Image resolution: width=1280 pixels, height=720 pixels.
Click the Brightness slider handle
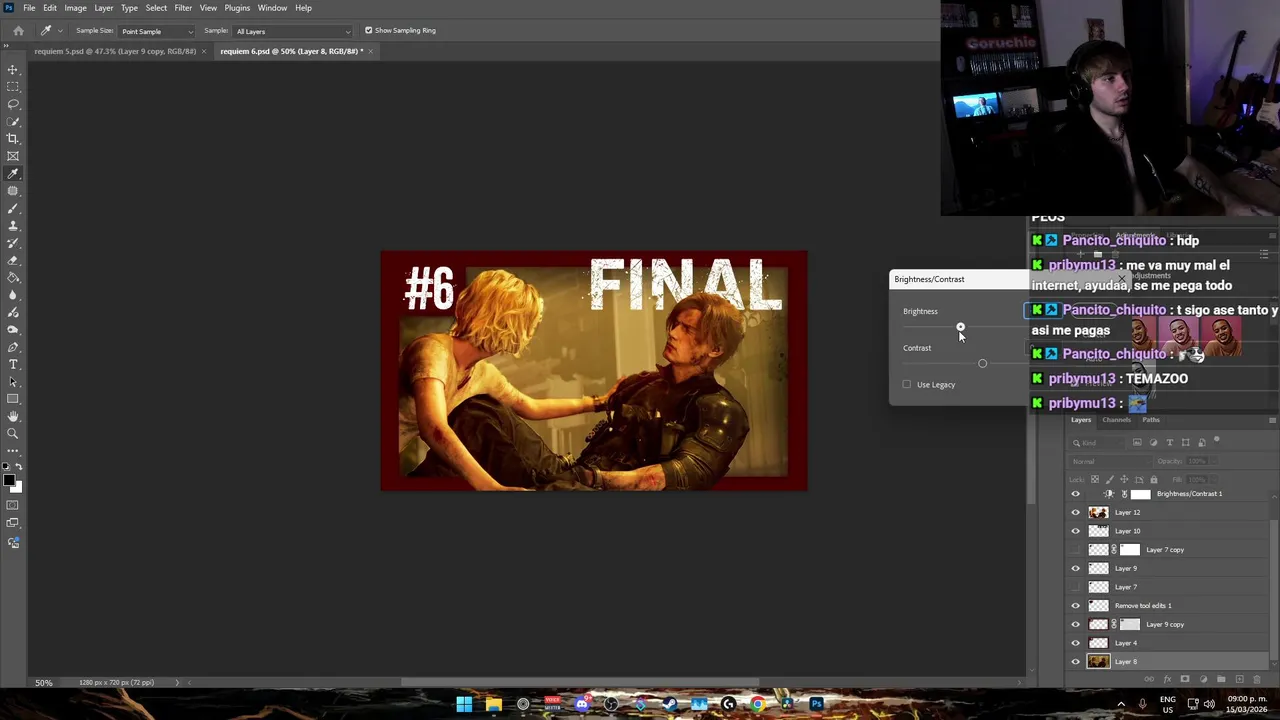(x=960, y=327)
